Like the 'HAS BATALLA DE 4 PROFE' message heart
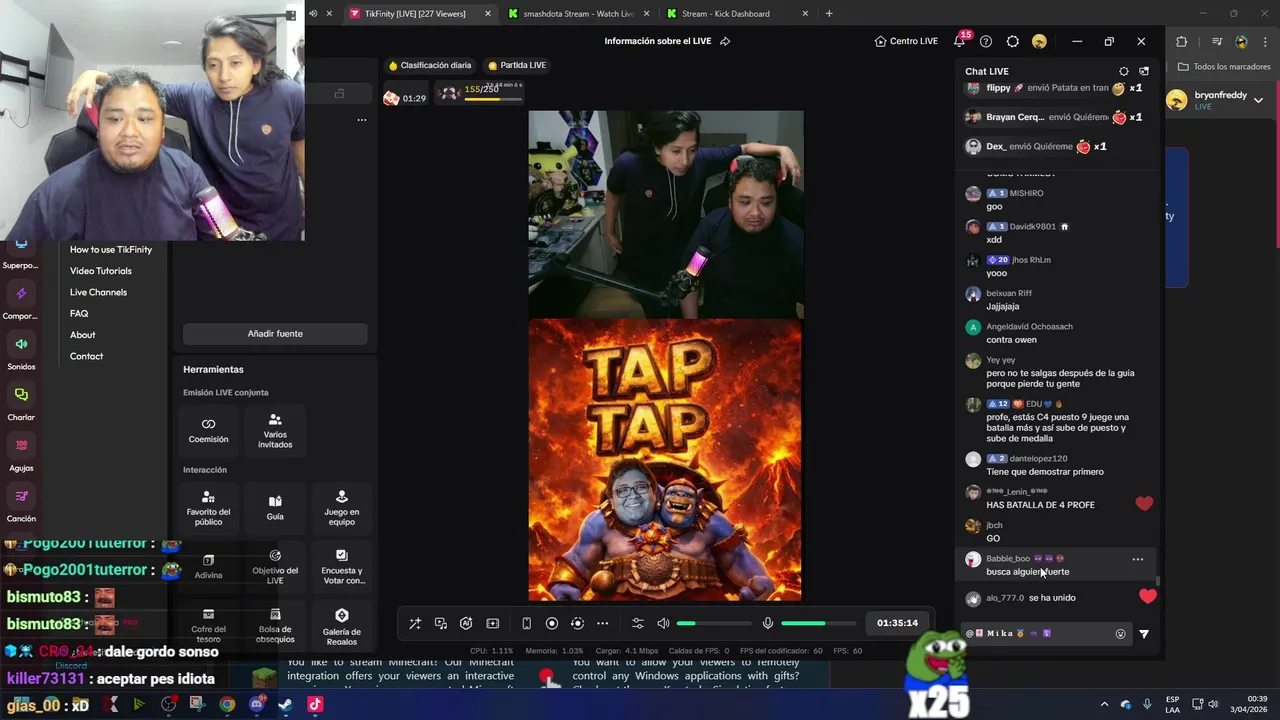Screen dimensions: 1280x720 (x=1144, y=504)
